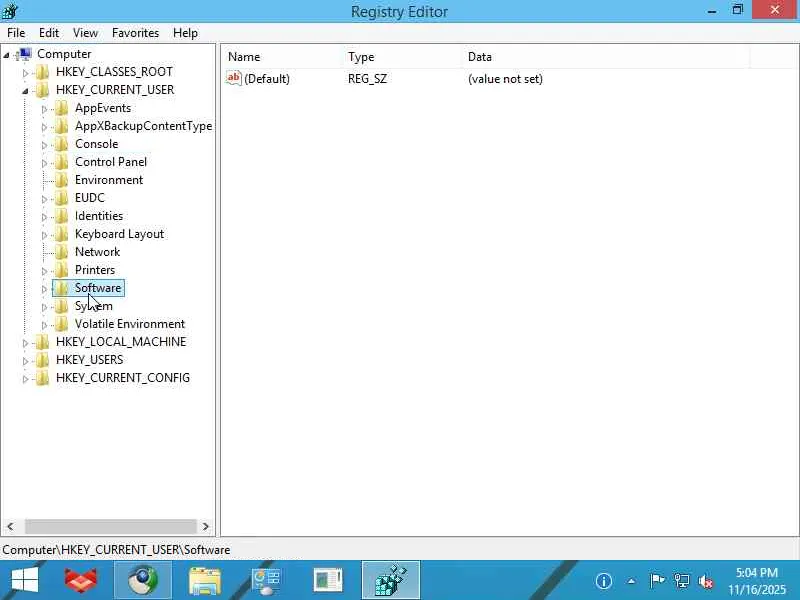Expand HKEY_LOCAL_MACHINE arrow

pyautogui.click(x=25, y=343)
